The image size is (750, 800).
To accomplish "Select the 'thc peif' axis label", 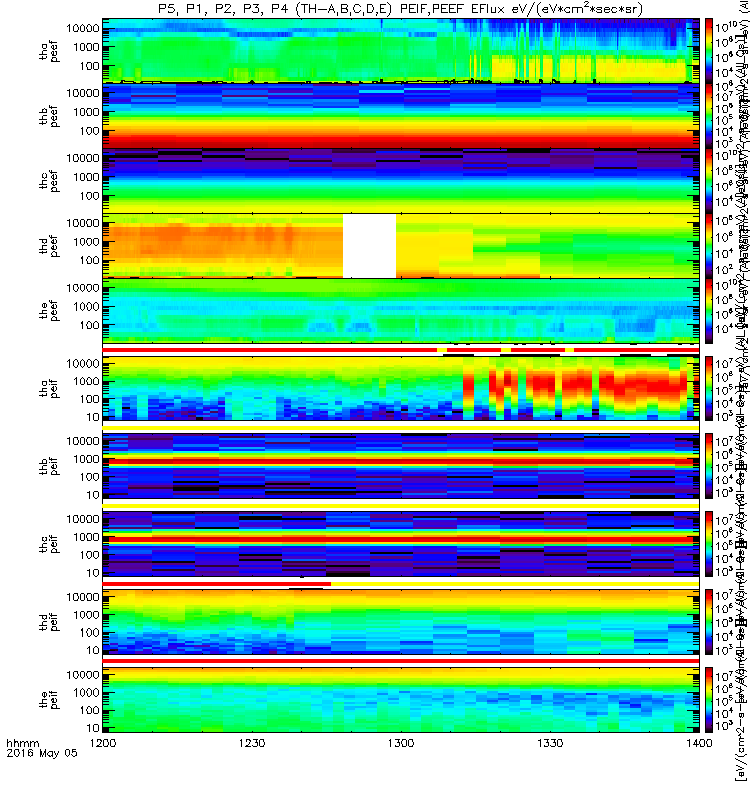I will click(x=49, y=544).
